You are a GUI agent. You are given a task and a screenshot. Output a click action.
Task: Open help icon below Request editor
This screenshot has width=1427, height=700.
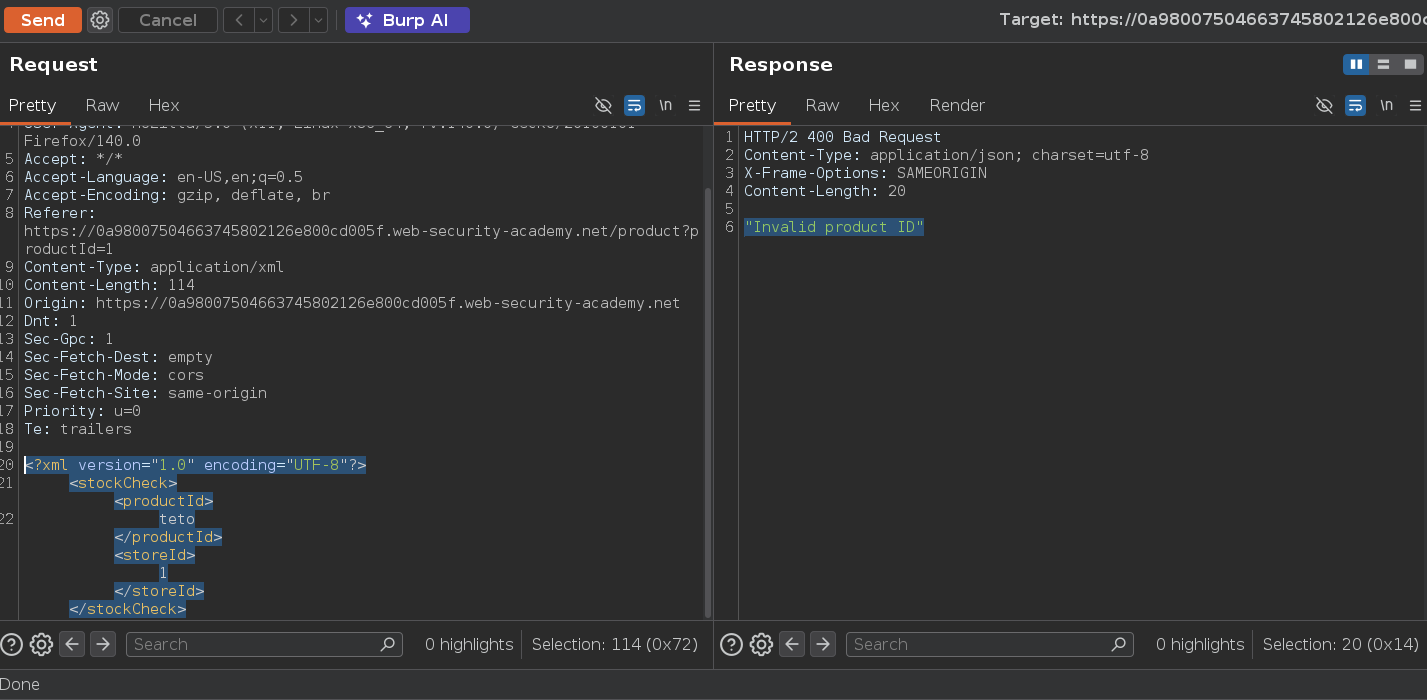click(x=12, y=645)
